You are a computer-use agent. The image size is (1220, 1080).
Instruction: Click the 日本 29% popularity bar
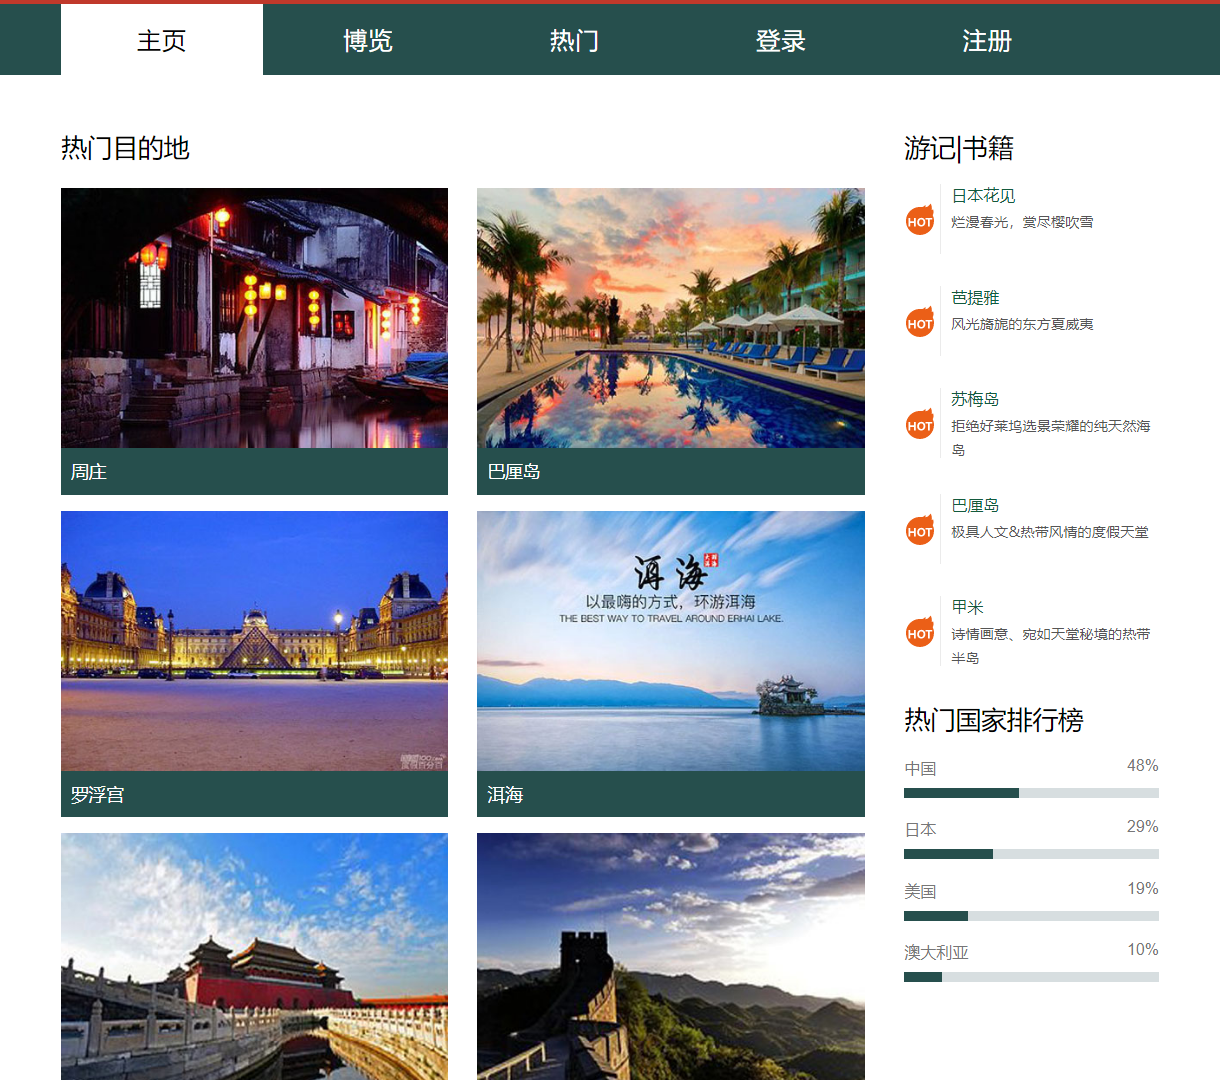tap(1031, 854)
